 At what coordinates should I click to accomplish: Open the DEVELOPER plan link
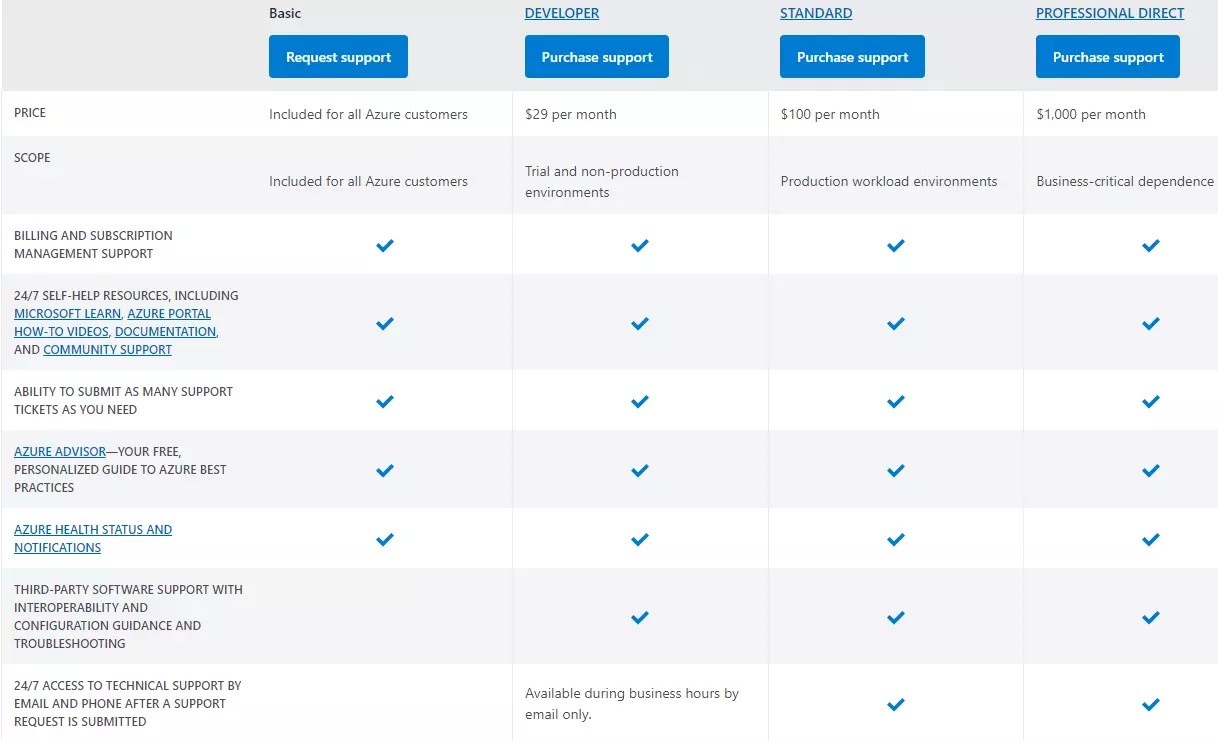tap(562, 13)
